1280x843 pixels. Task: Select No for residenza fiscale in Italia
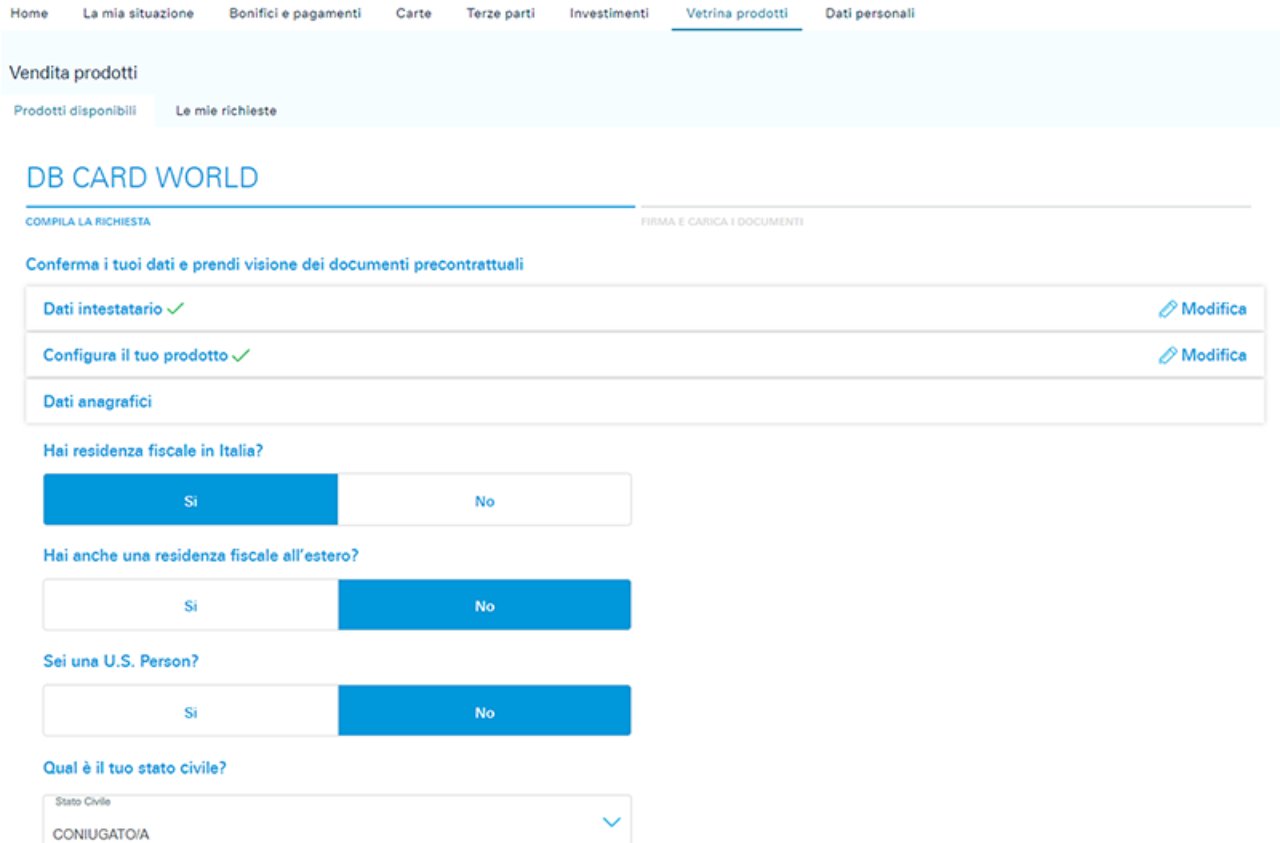click(484, 500)
